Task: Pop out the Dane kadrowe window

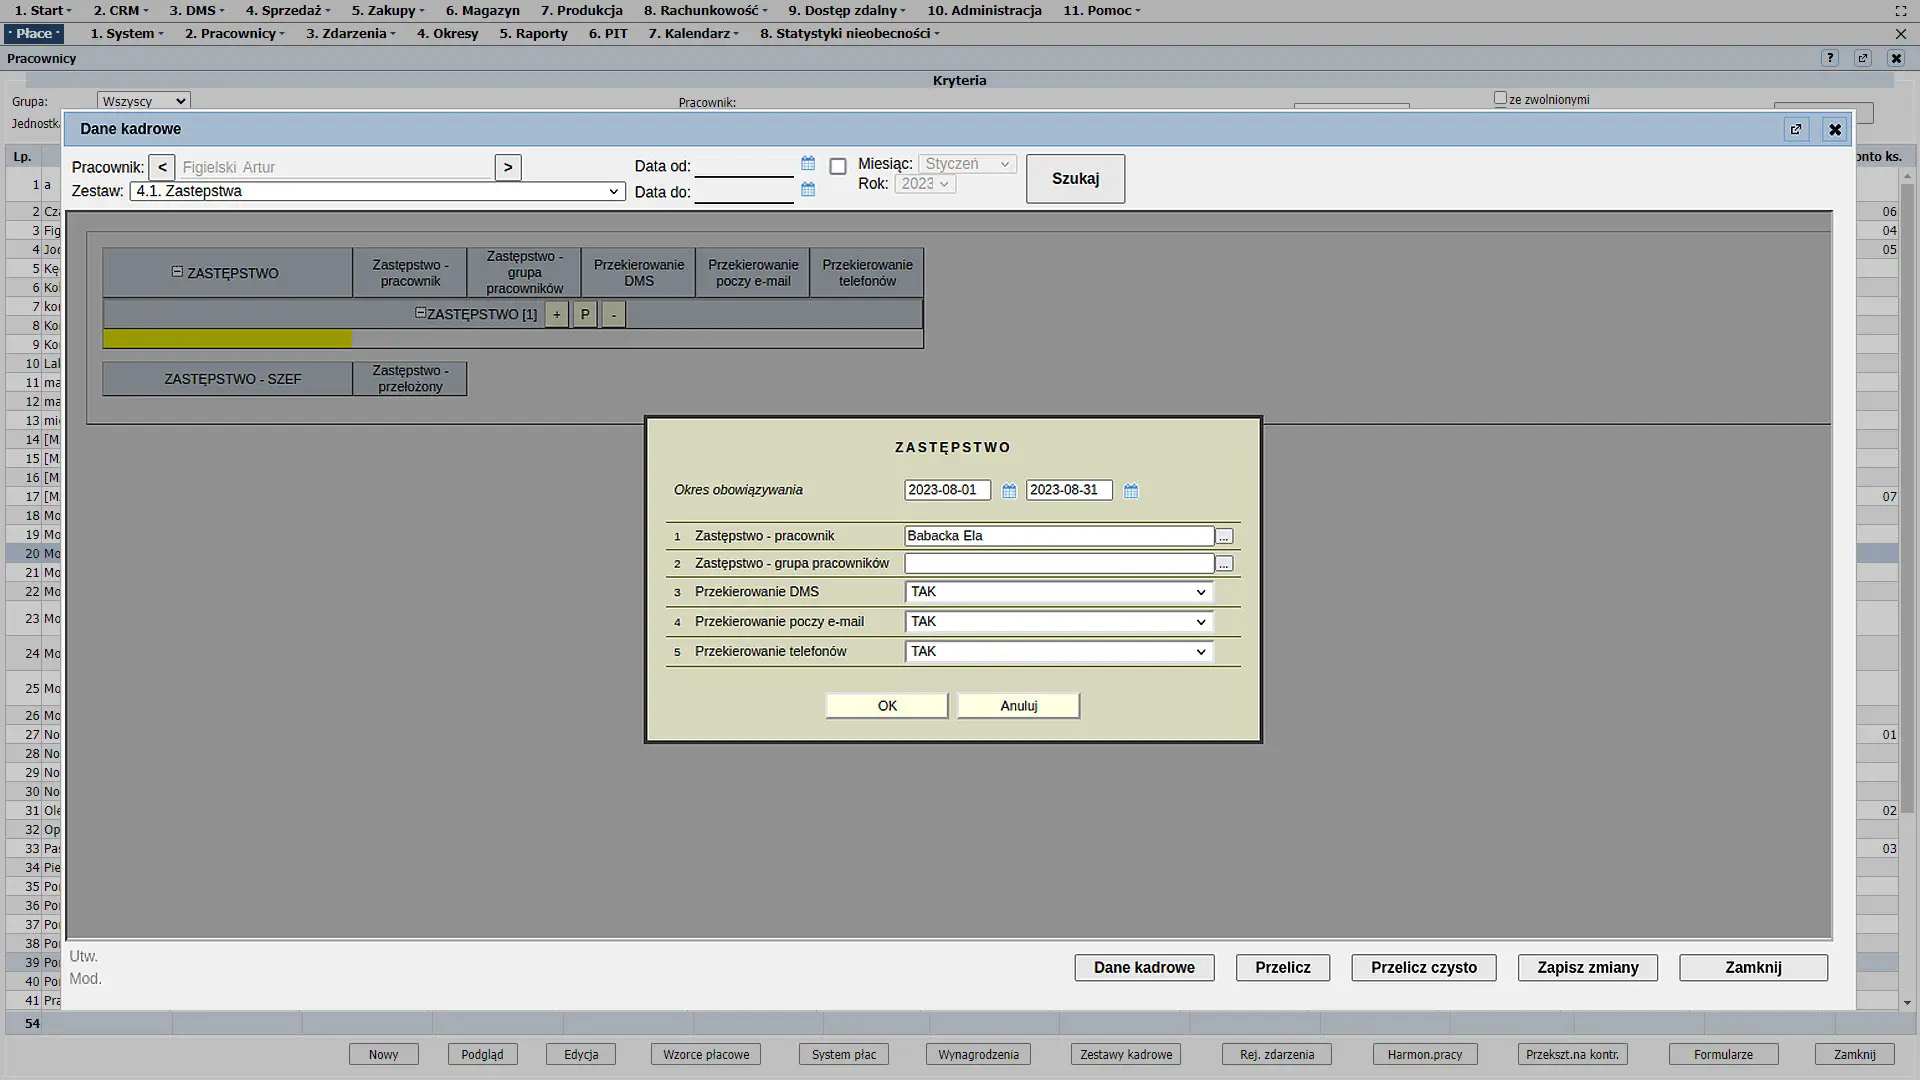Action: 1796,130
